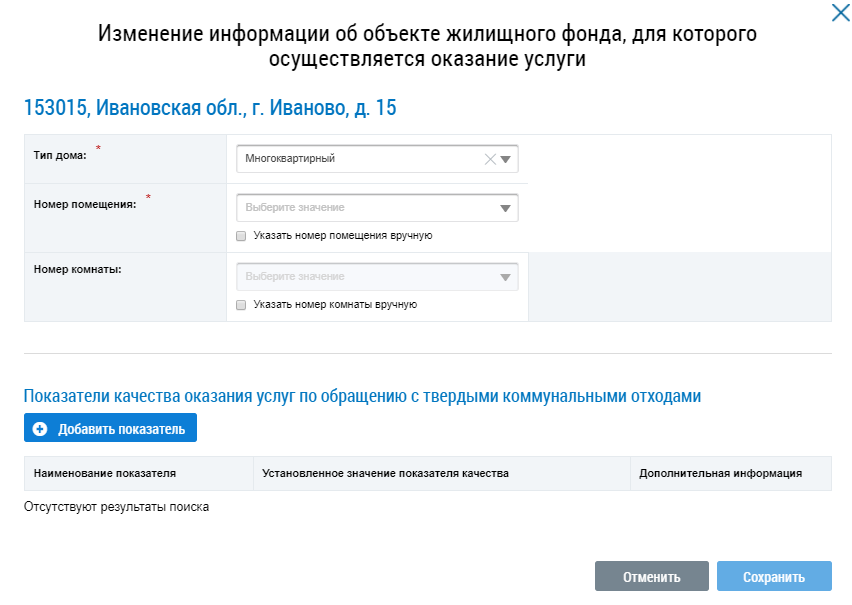Enable the manual помещения number checkbox

(x=241, y=236)
